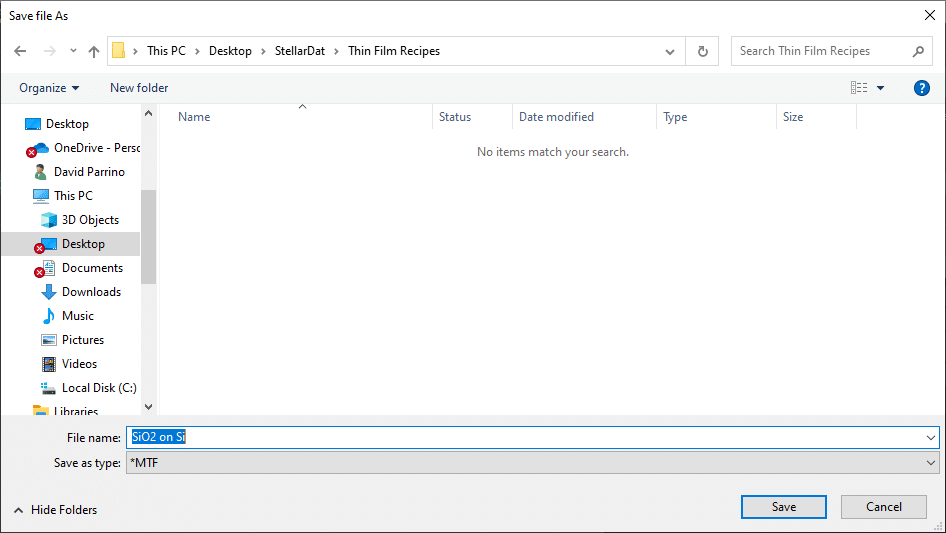Click the OneDrive cloud icon
This screenshot has height=533, width=946.
tap(40, 148)
